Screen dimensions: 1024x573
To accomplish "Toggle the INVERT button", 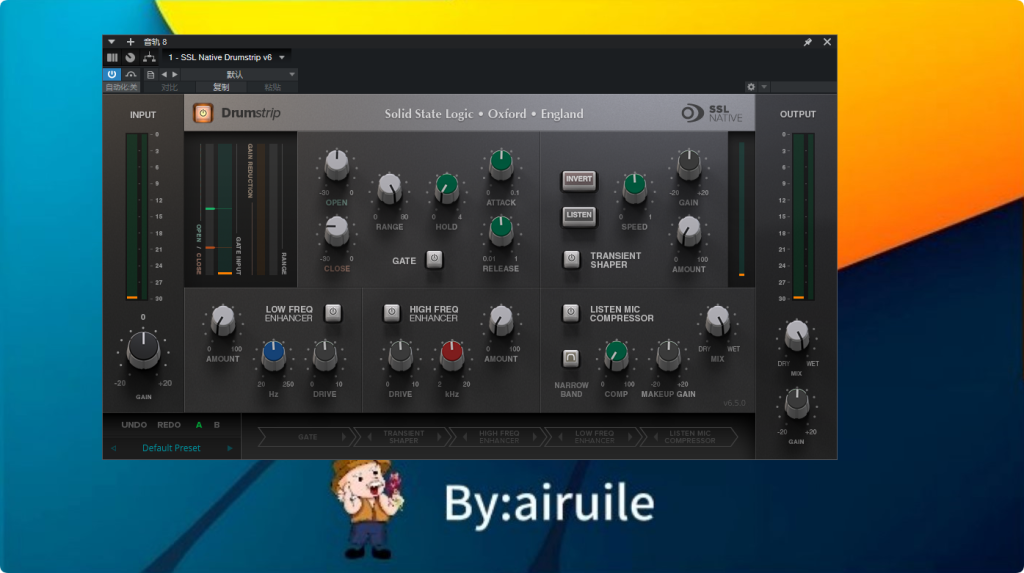I will click(579, 180).
